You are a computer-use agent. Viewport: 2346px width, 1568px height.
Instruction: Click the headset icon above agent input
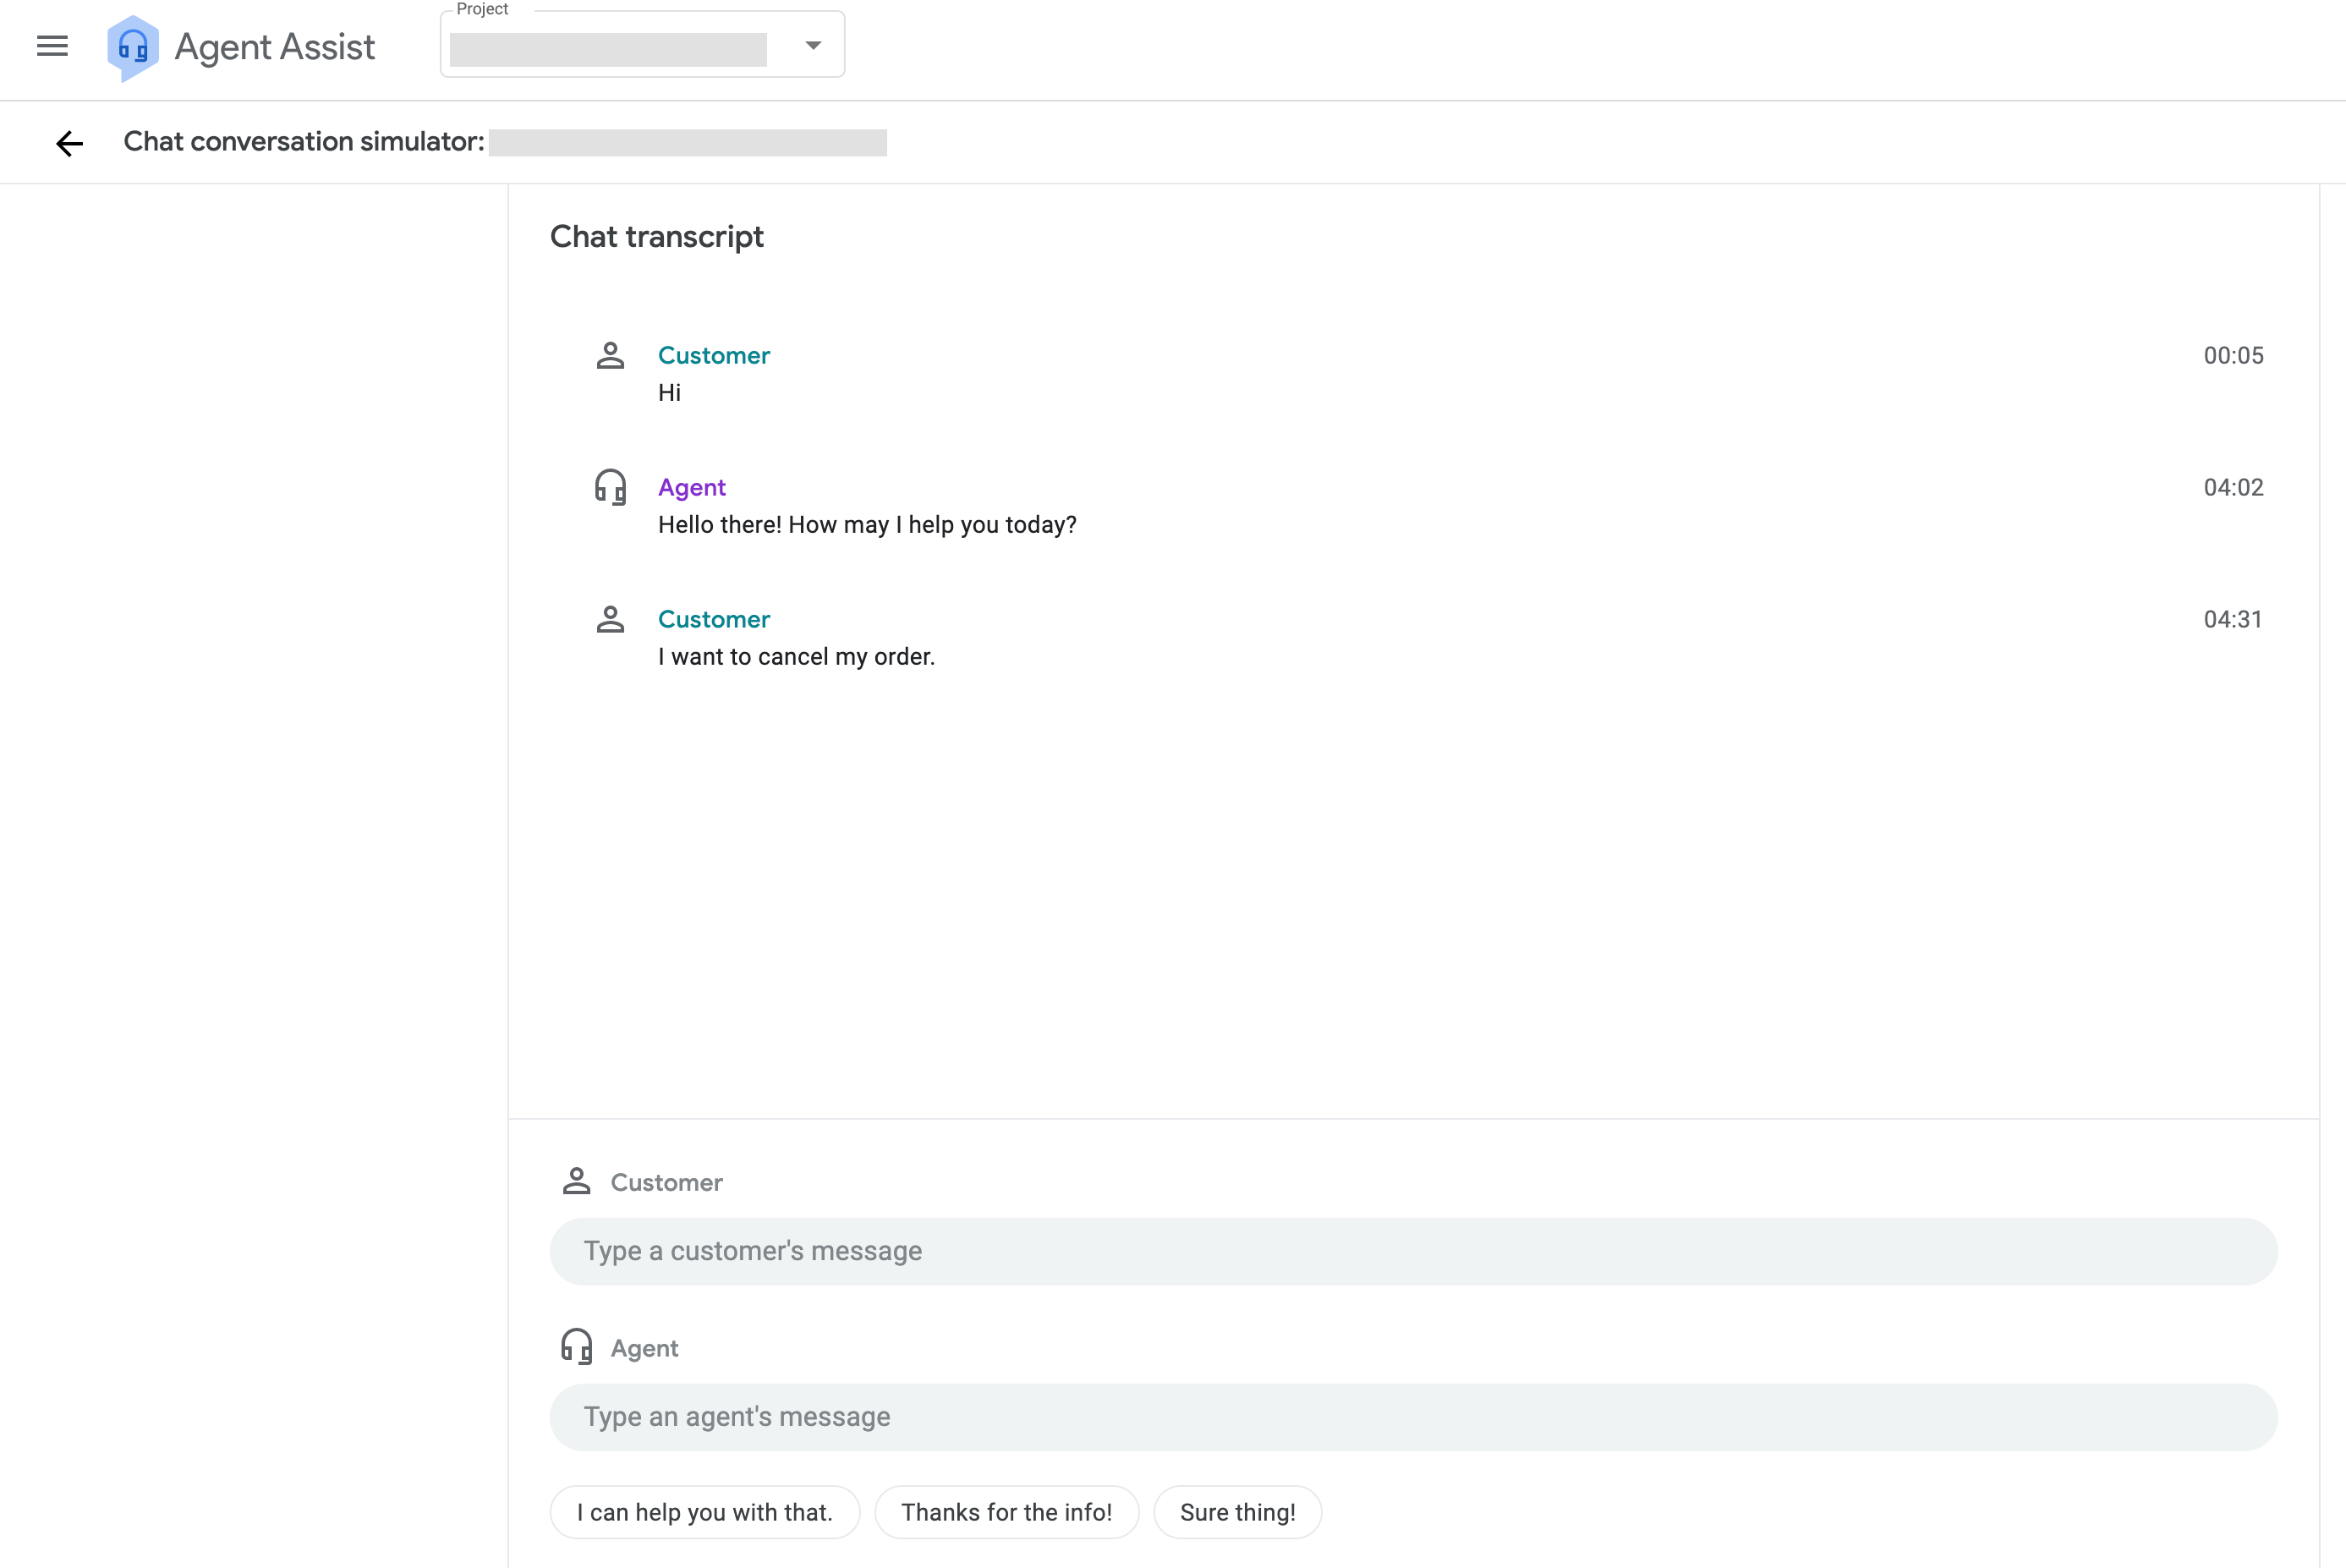click(576, 1347)
